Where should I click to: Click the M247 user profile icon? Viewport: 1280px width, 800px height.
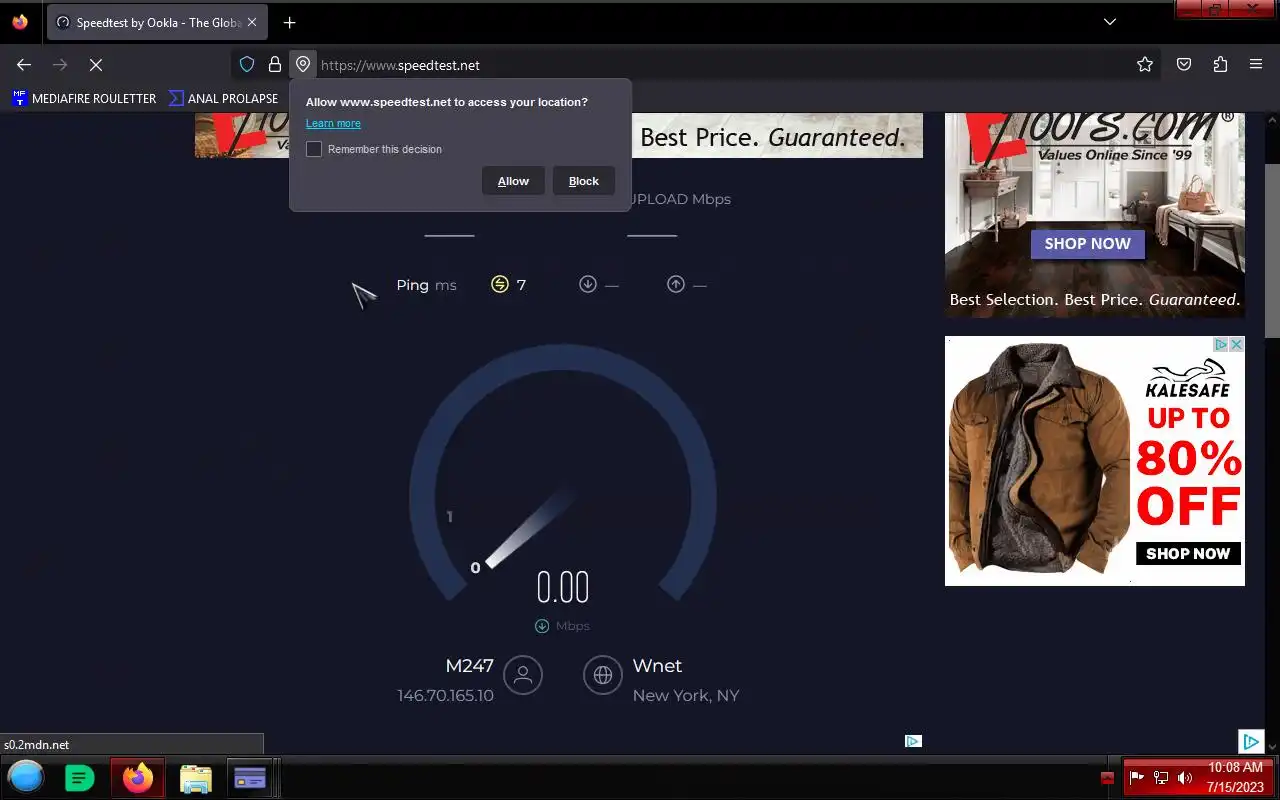pos(523,675)
